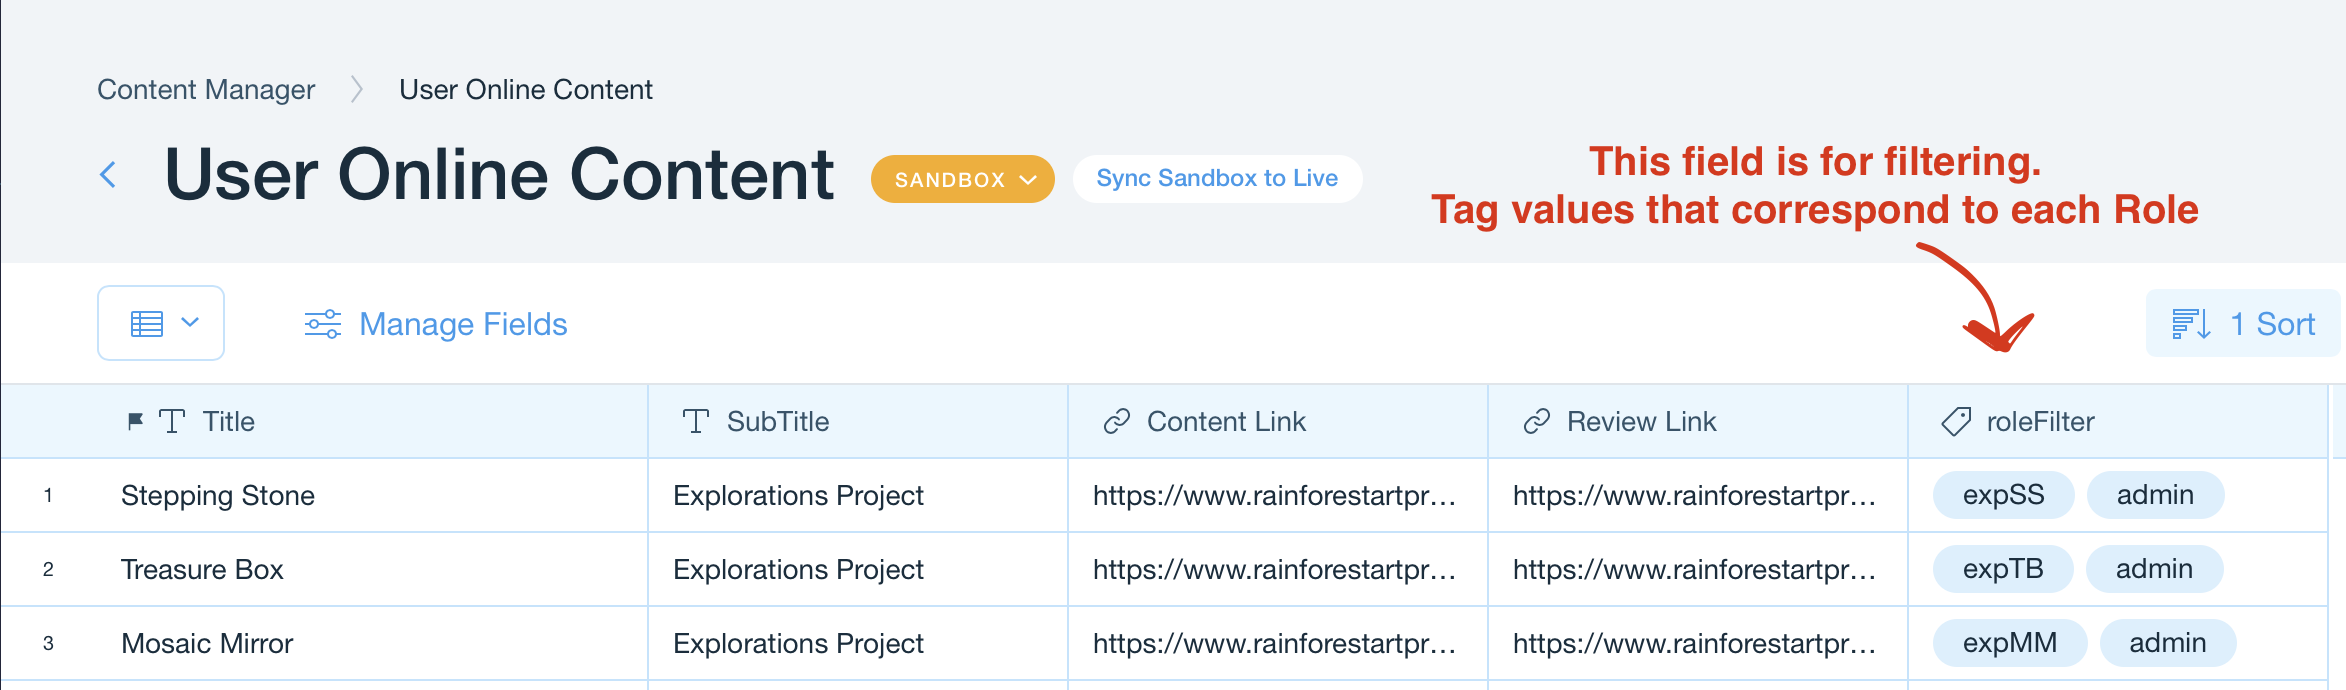Click the sort icon in the toolbar
Screen dimensions: 2346x690
pyautogui.click(x=2190, y=324)
